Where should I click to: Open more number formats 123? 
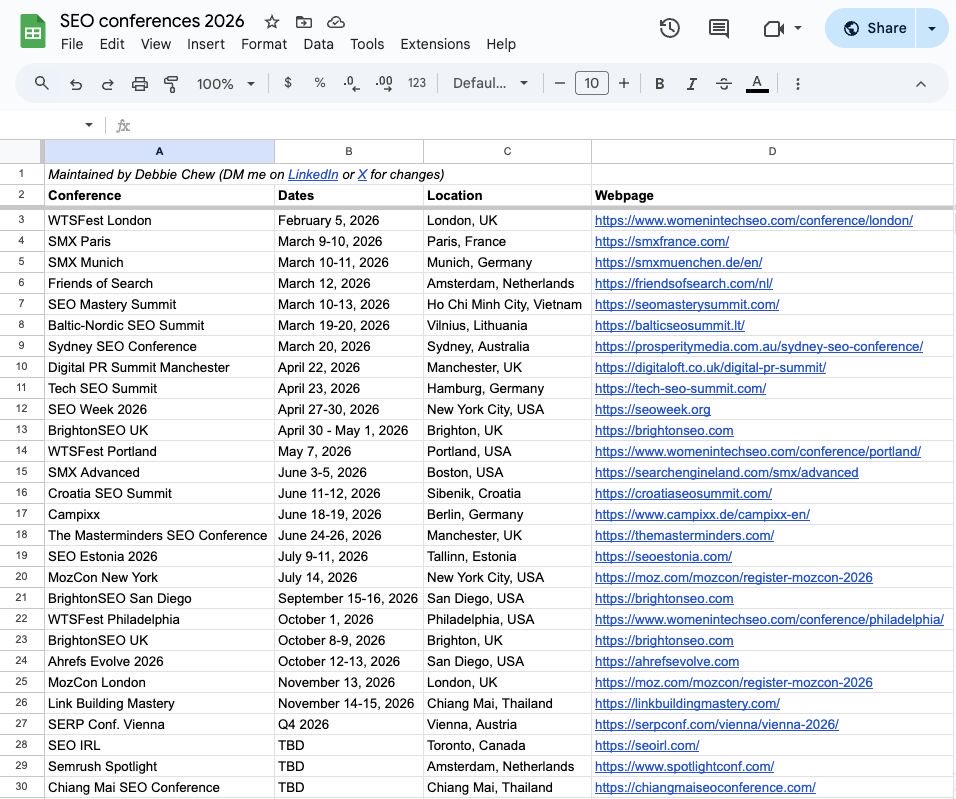(x=417, y=83)
